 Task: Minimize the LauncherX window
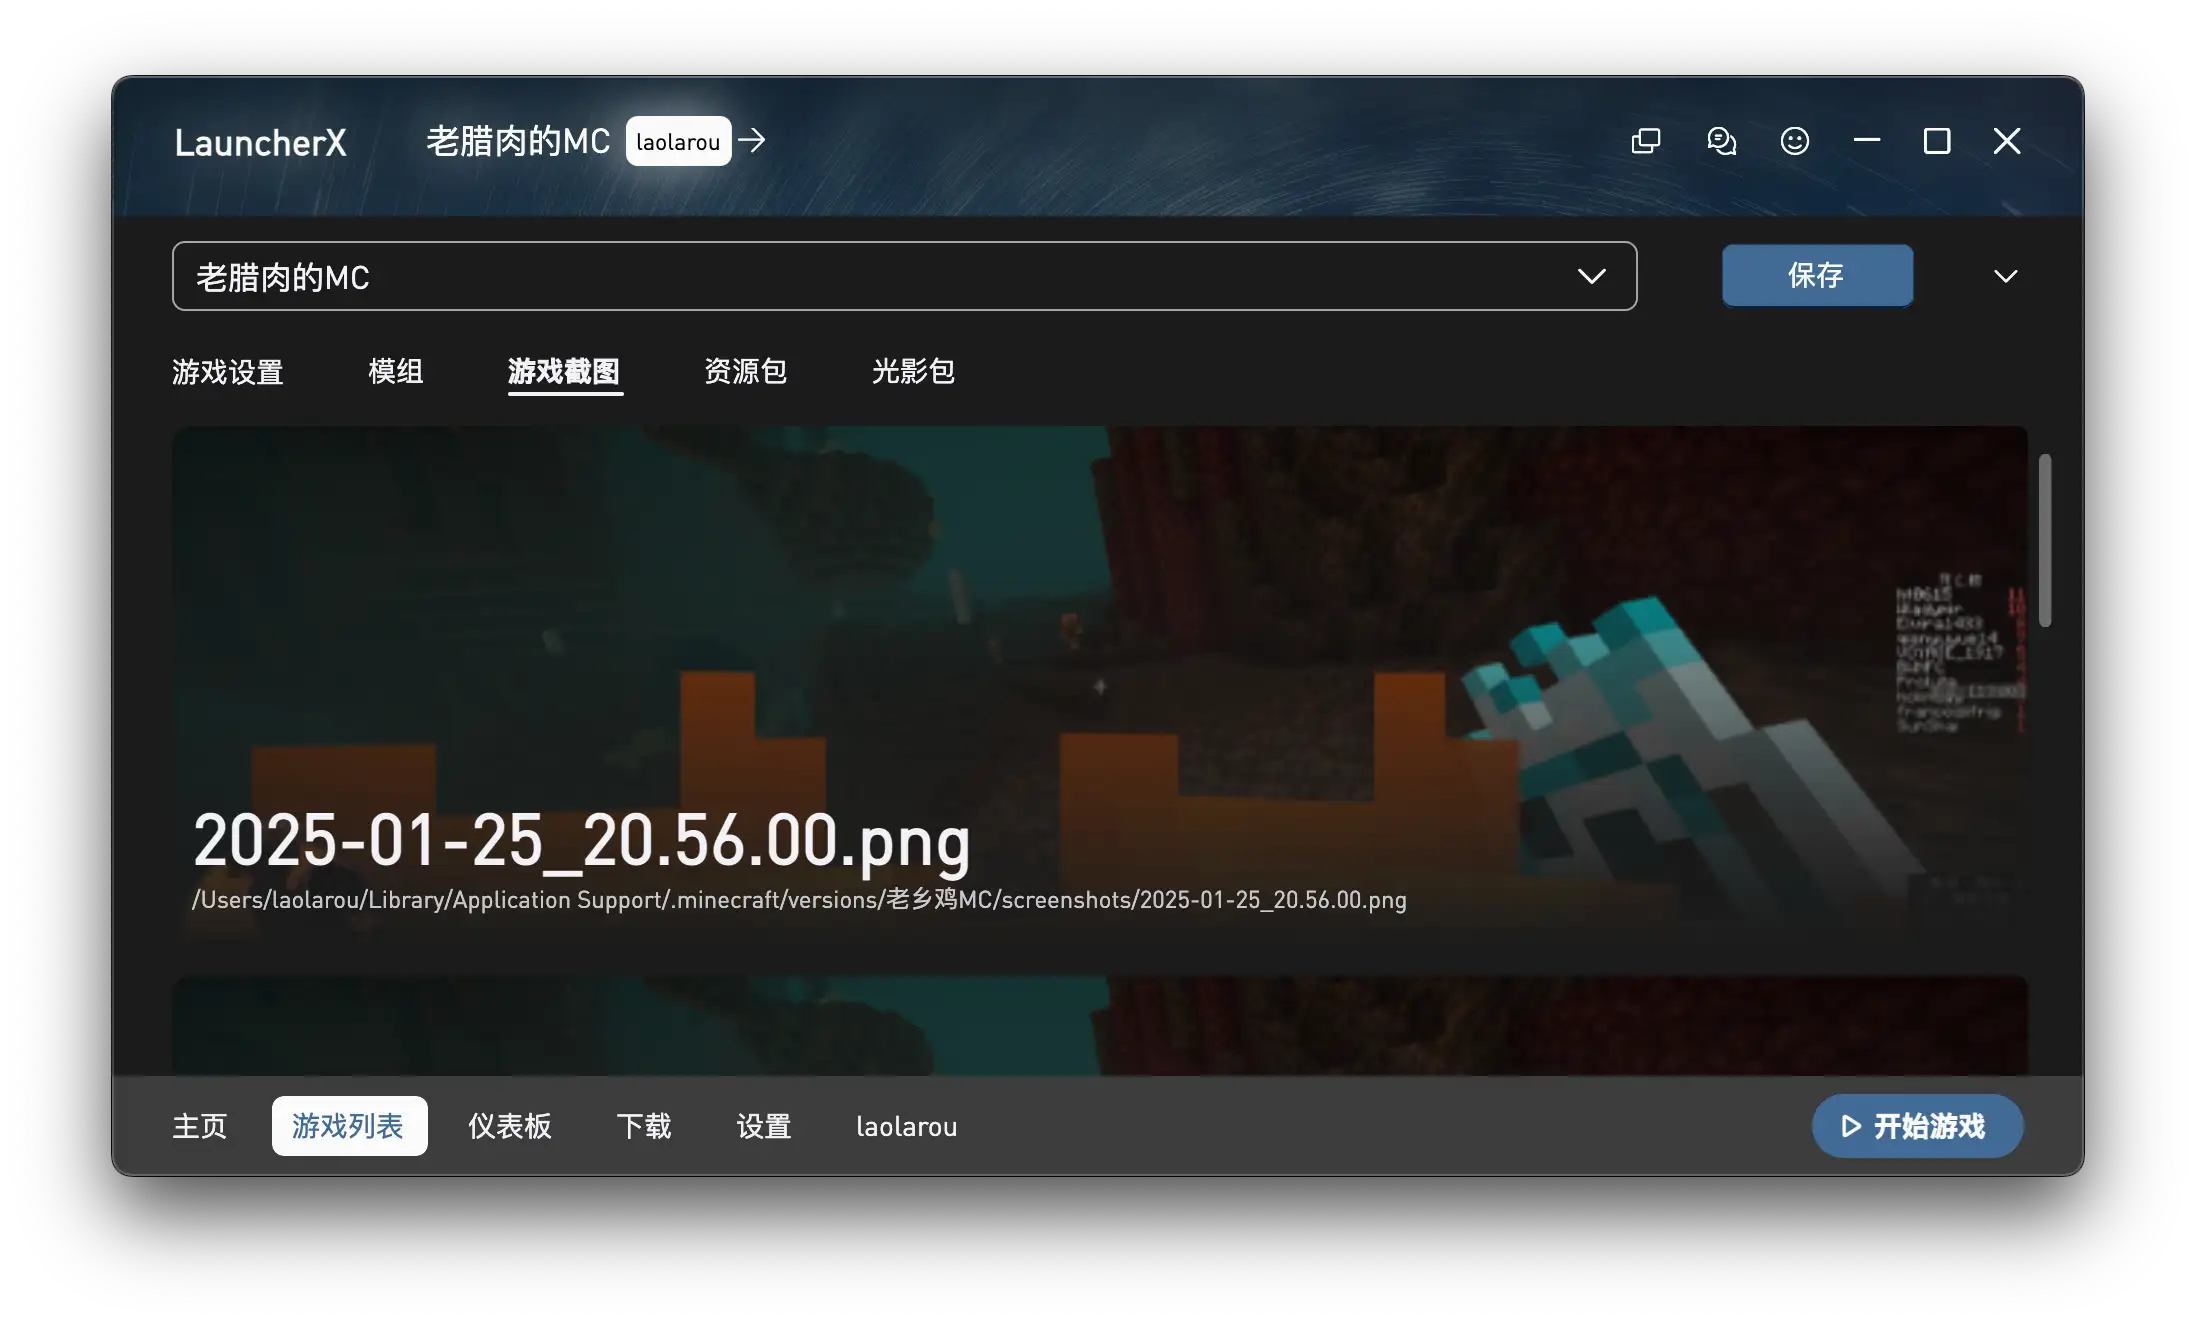[1867, 141]
